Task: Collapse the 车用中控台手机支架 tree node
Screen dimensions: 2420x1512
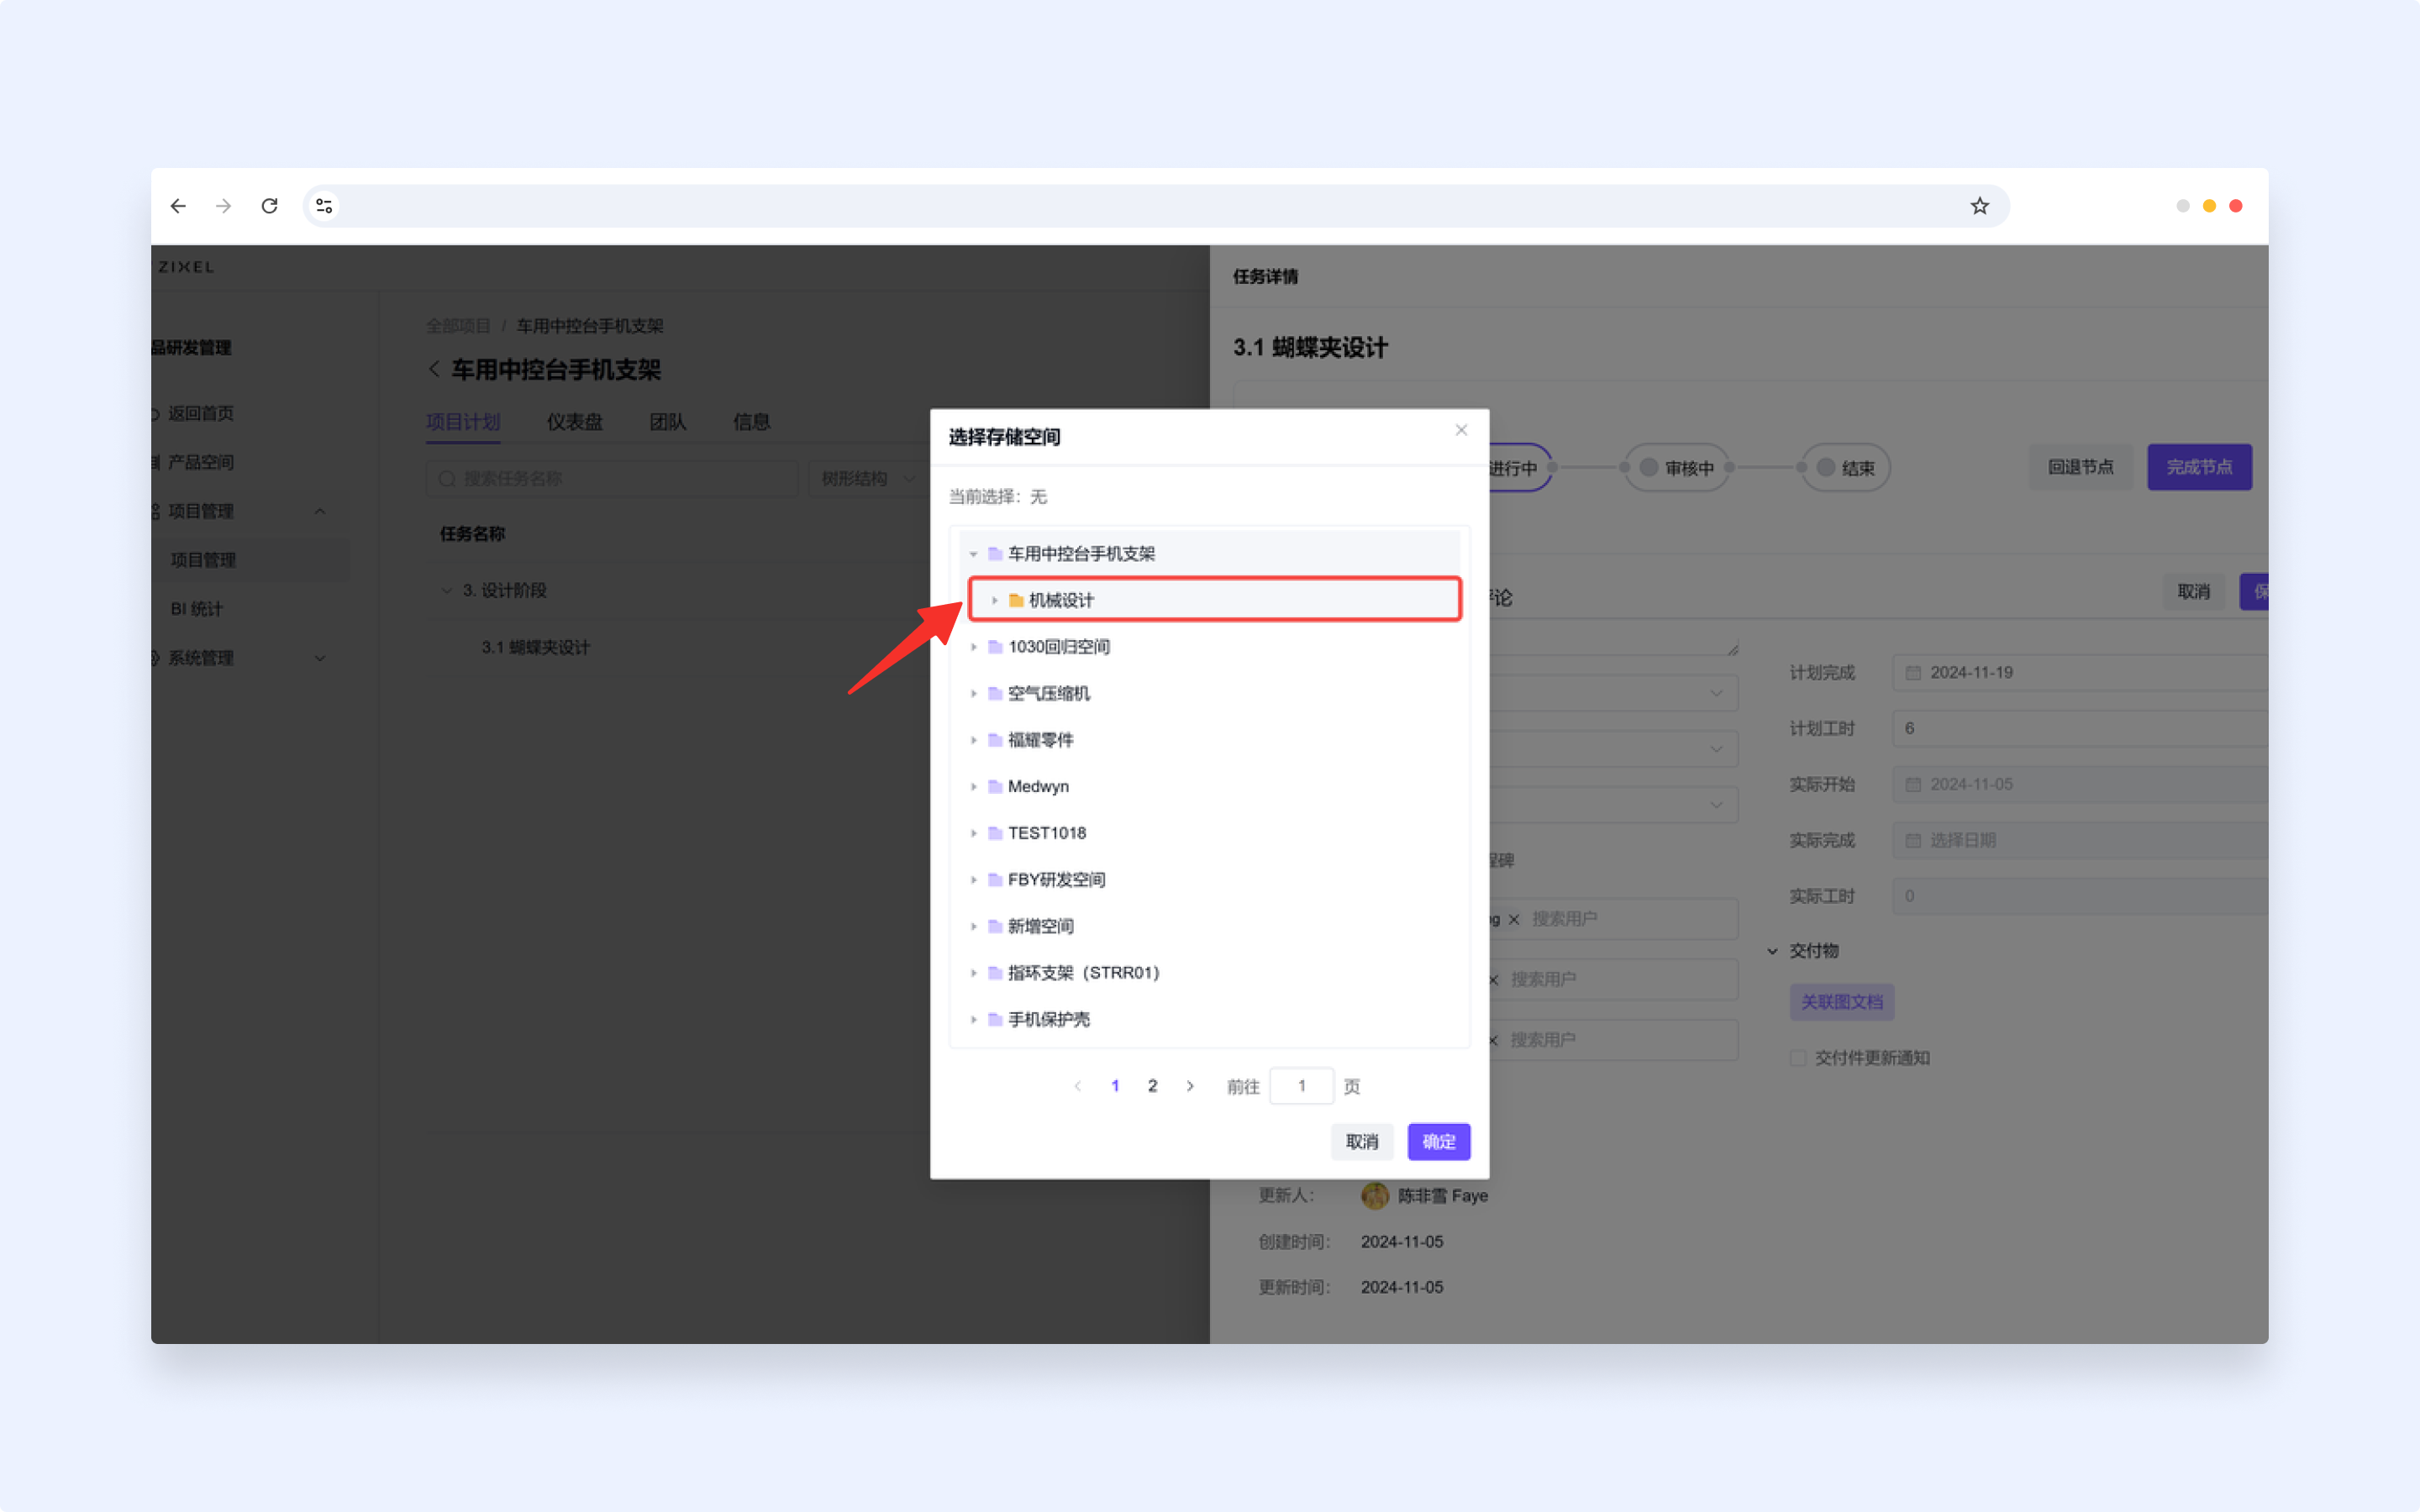Action: pyautogui.click(x=973, y=554)
